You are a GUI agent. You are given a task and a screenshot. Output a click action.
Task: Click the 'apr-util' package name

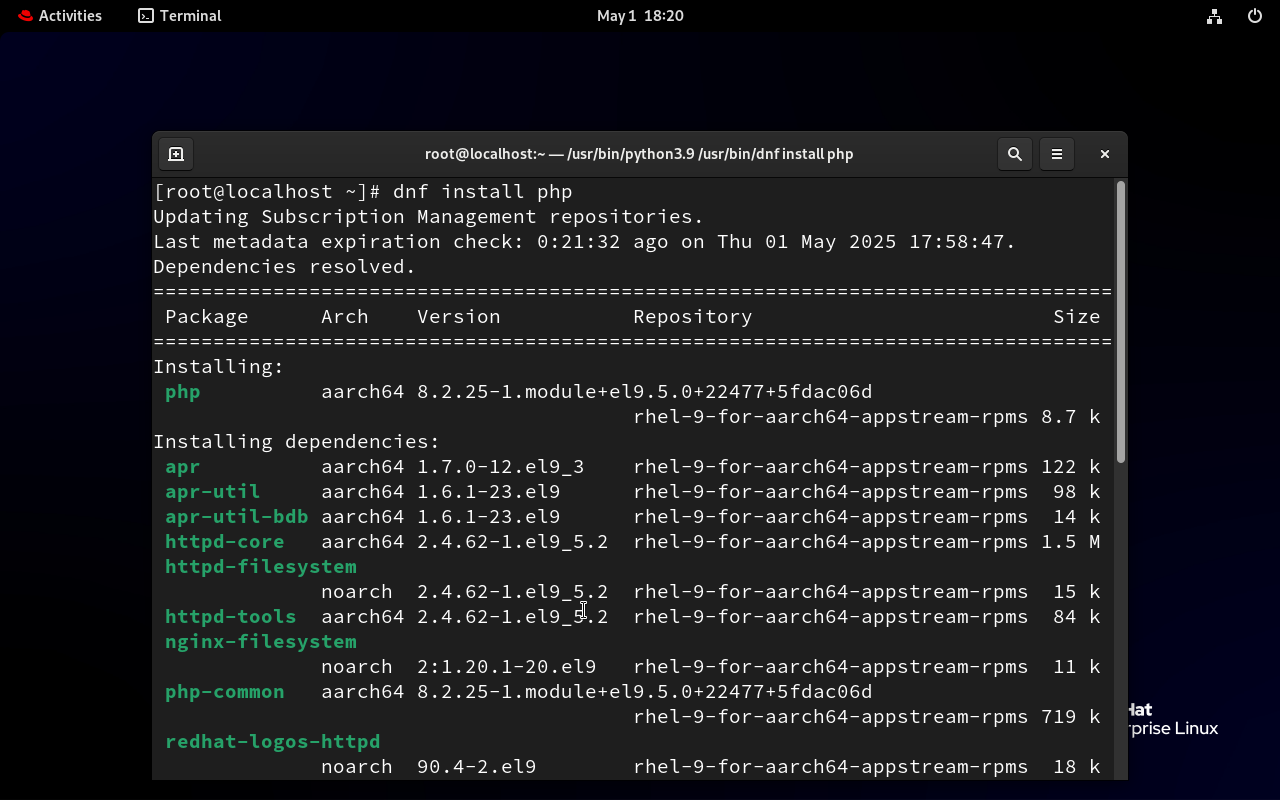[x=213, y=492]
